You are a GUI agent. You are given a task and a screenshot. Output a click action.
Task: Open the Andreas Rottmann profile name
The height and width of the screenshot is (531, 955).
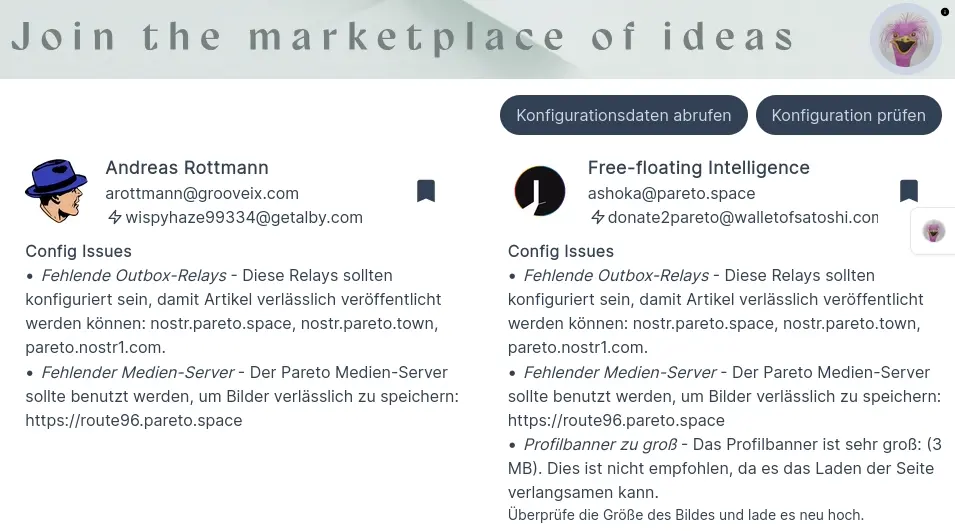[x=187, y=167]
